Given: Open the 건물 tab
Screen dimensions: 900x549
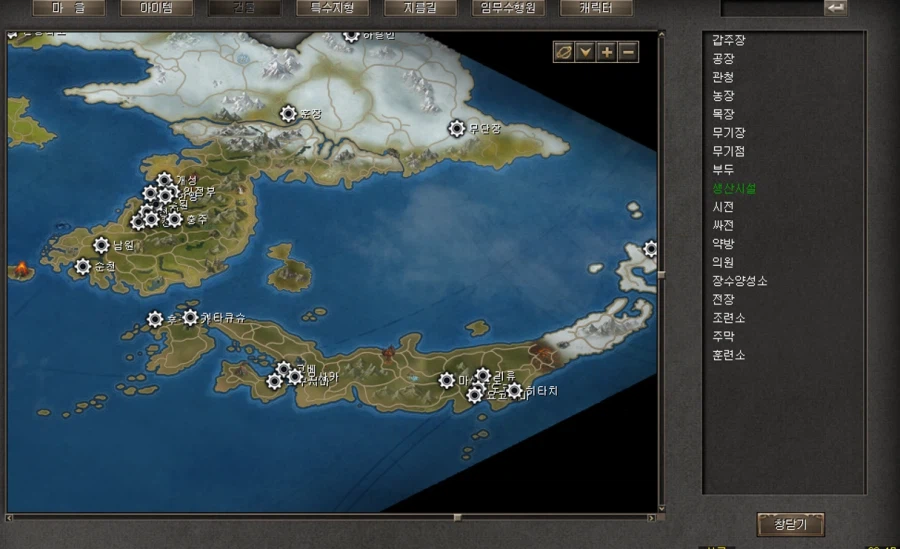Looking at the screenshot, I should pyautogui.click(x=244, y=8).
